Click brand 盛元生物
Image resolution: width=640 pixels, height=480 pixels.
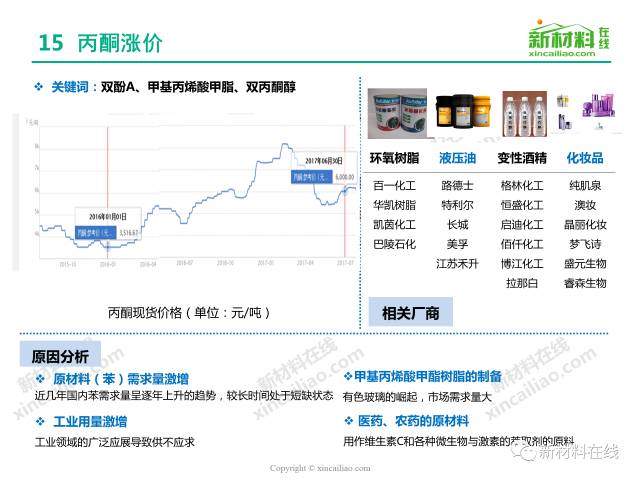click(x=585, y=264)
